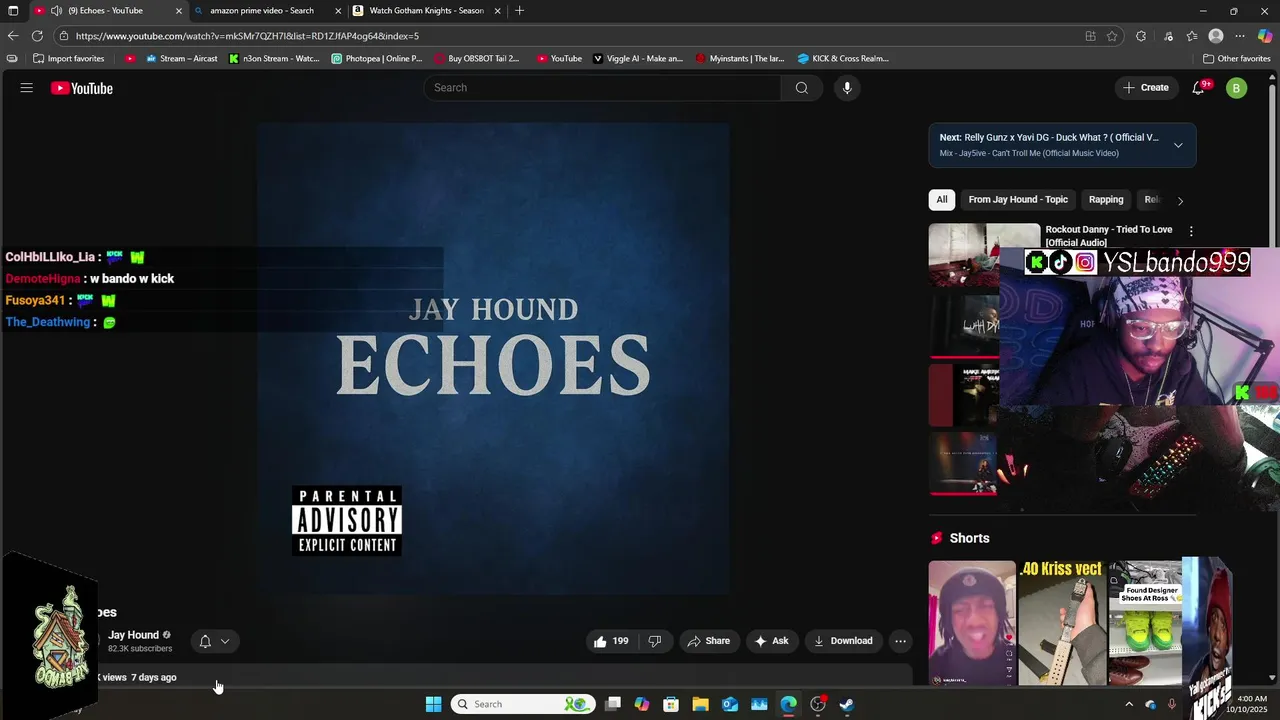
Task: Click the Windows taskbar search box
Action: [x=523, y=704]
